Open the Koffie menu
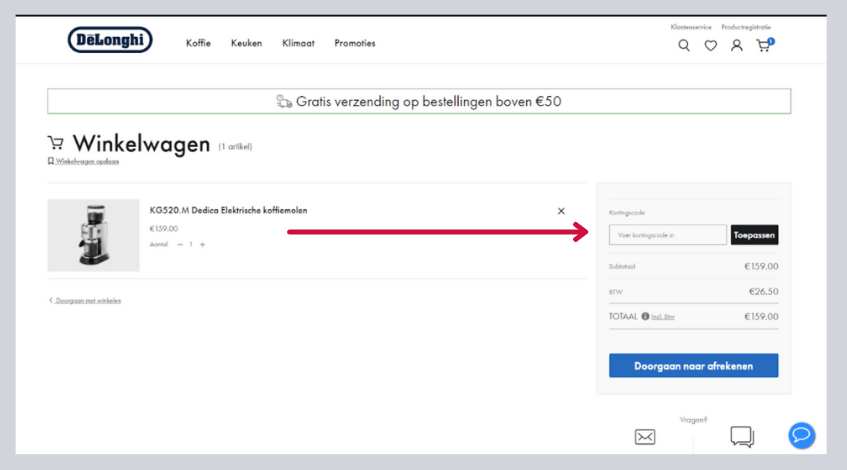The height and width of the screenshot is (470, 847). tap(198, 44)
